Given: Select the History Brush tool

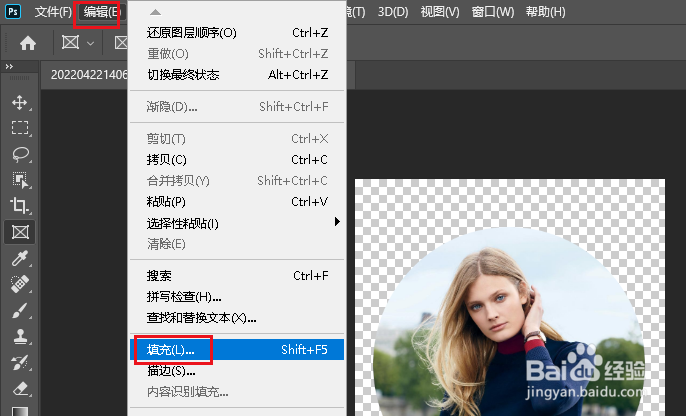Looking at the screenshot, I should [20, 363].
